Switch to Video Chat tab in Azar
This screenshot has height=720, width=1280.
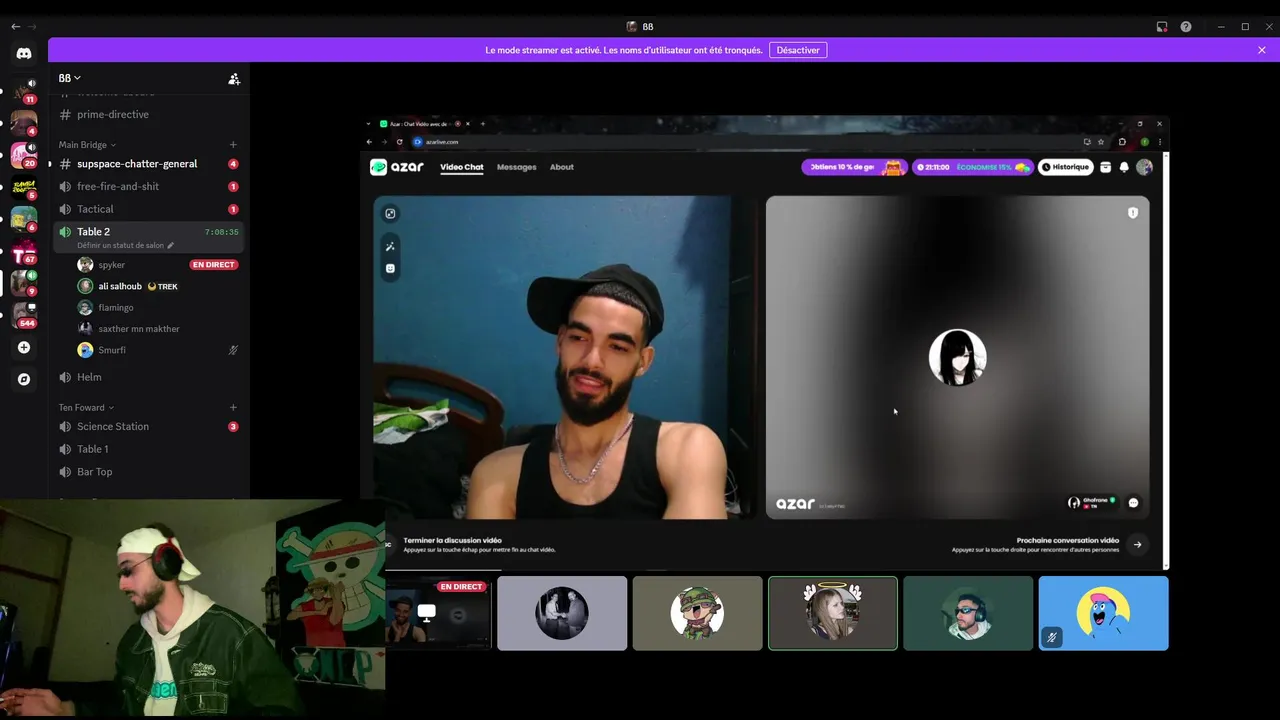coord(462,167)
